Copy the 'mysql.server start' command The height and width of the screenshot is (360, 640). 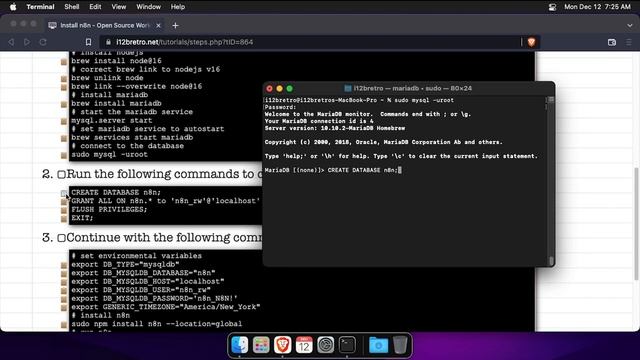coord(64,121)
